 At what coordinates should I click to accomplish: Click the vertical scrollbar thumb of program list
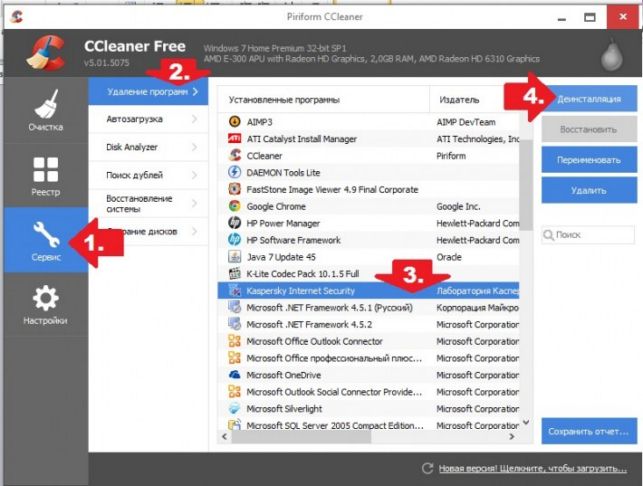click(526, 185)
